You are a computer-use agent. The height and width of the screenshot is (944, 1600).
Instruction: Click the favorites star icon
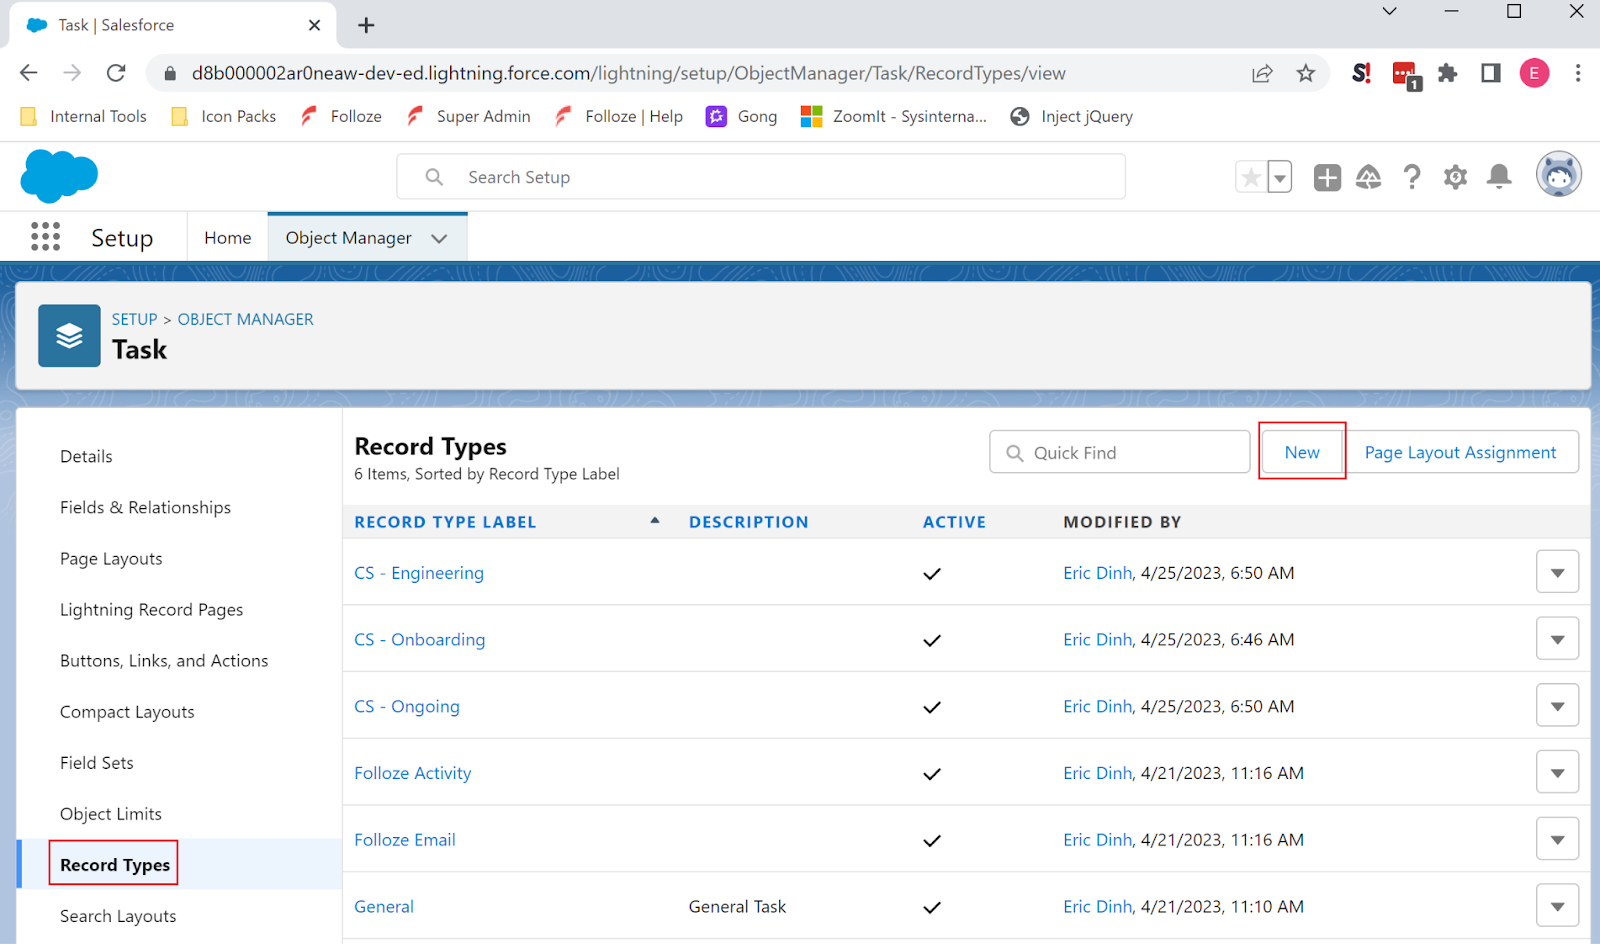tap(1251, 176)
